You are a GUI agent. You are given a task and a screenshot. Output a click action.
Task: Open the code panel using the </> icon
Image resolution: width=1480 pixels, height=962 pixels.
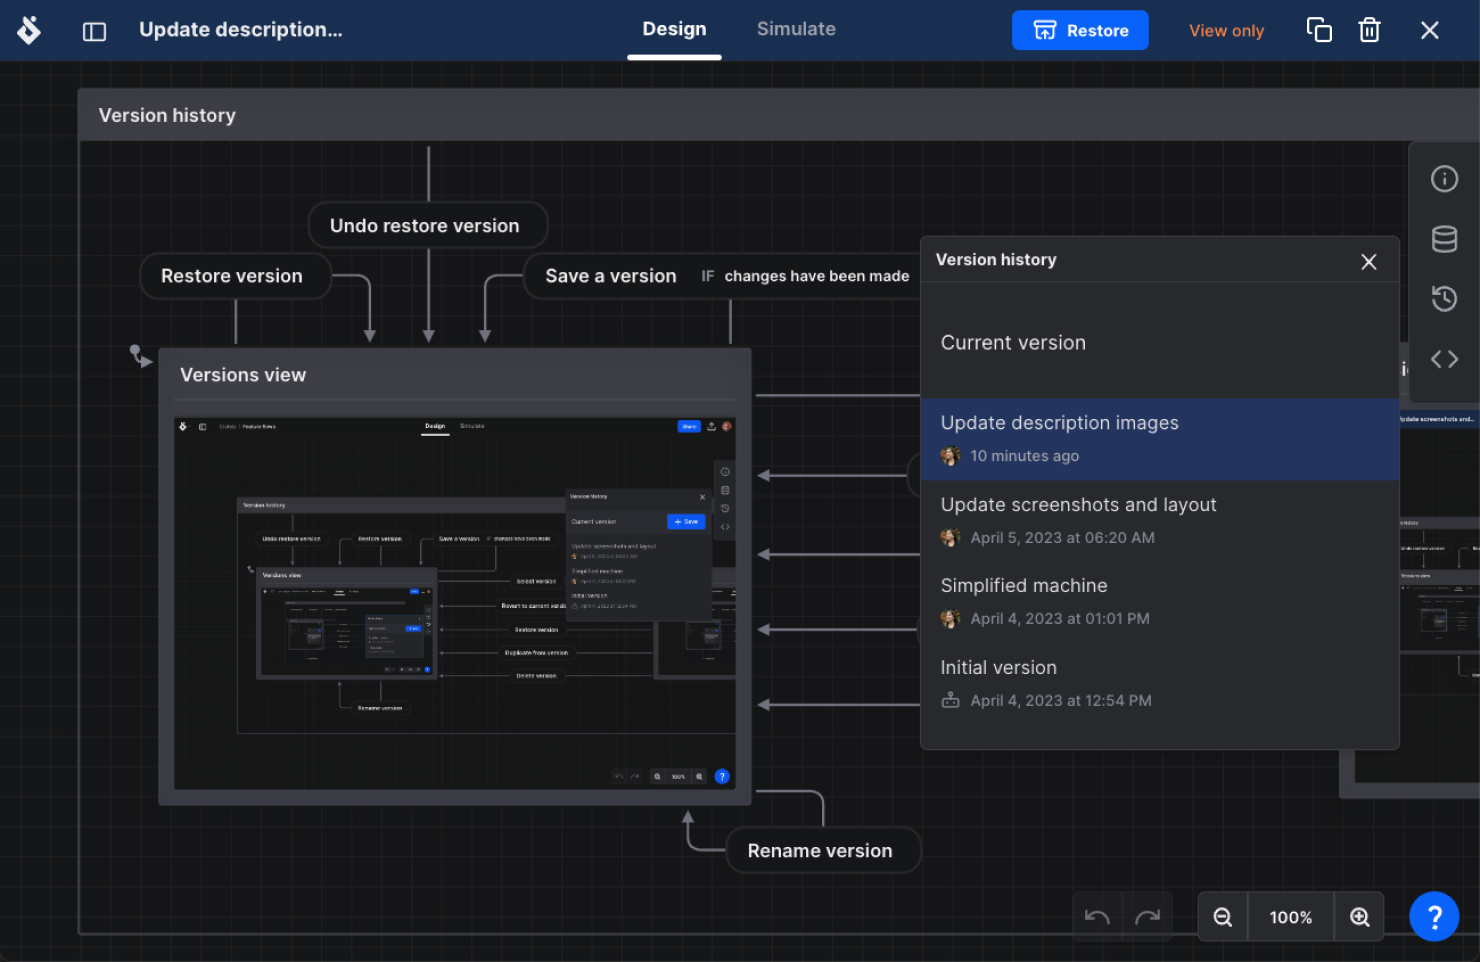coord(1444,358)
